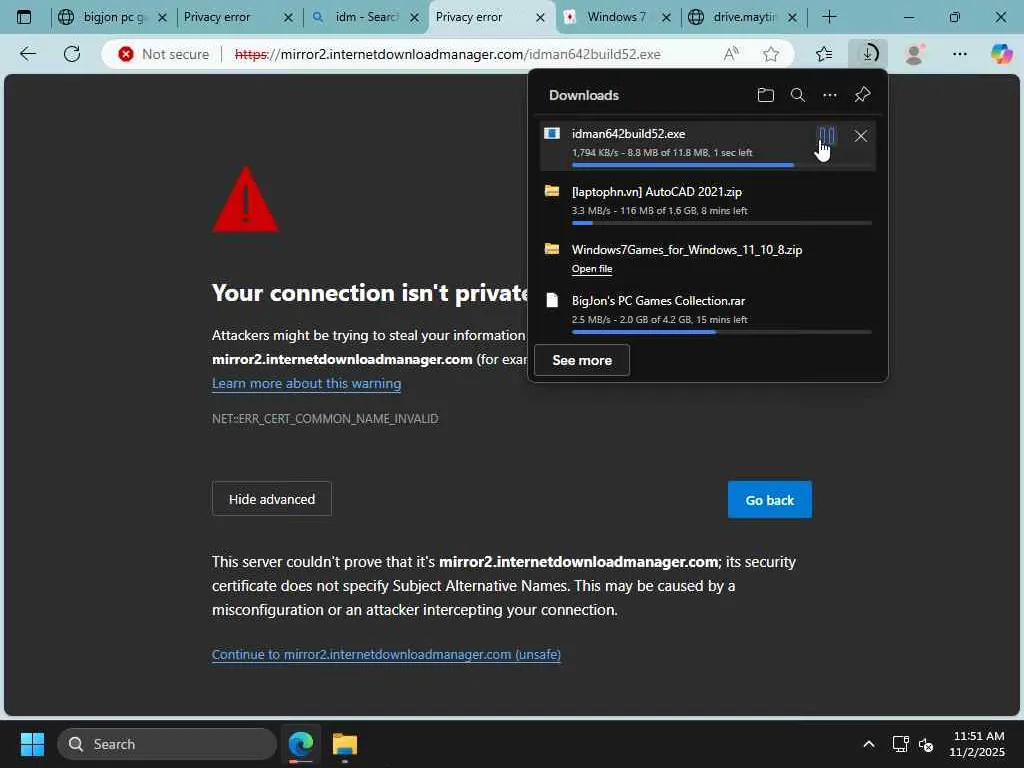The height and width of the screenshot is (768, 1024).
Task: Click See more in Downloads panel
Action: coord(582,360)
